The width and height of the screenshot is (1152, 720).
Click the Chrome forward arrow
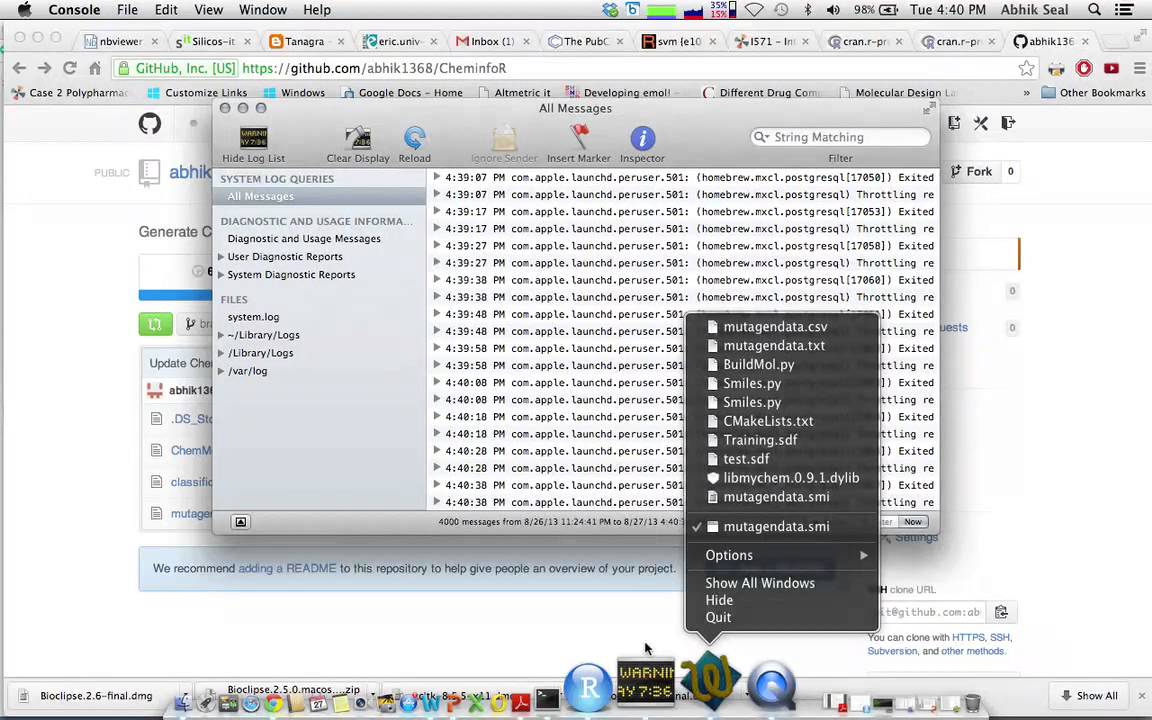[45, 68]
